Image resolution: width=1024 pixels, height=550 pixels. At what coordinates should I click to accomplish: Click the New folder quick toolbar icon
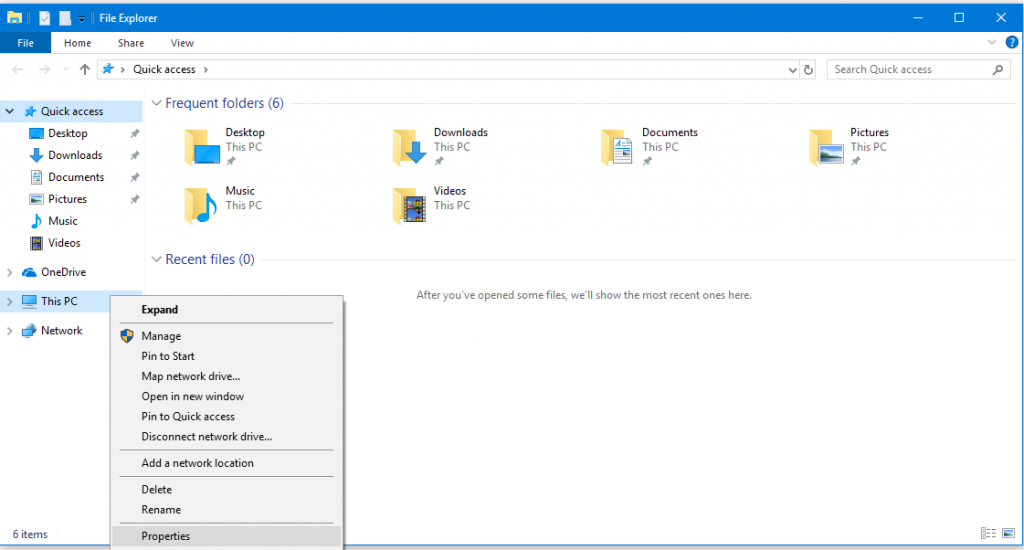65,18
